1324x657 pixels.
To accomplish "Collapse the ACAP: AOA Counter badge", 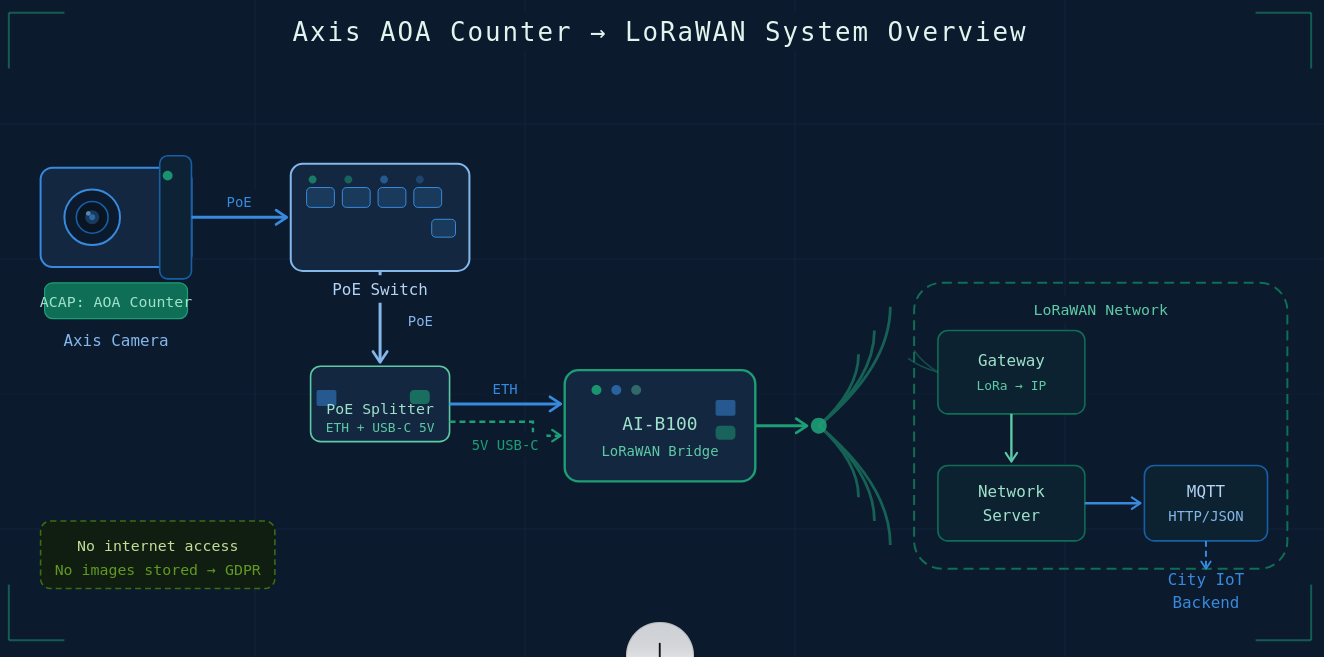I will click(116, 301).
